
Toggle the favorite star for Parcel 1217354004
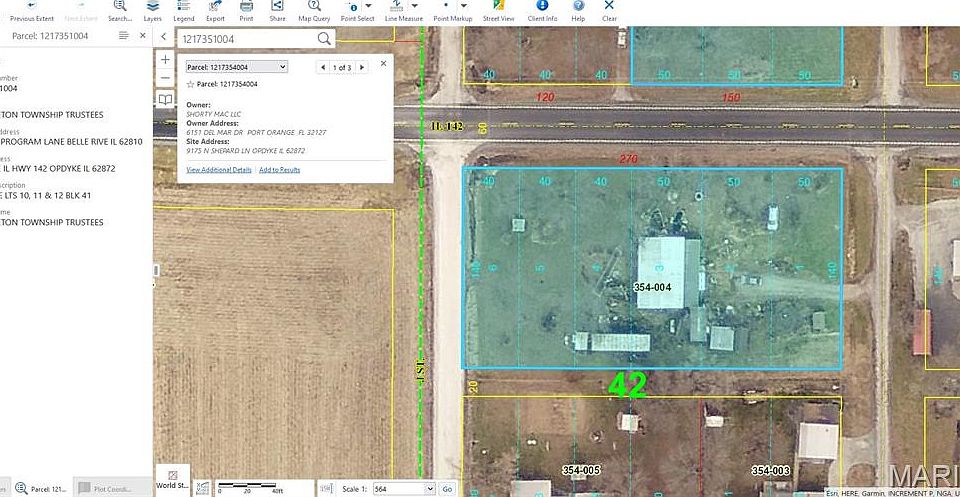click(x=190, y=84)
